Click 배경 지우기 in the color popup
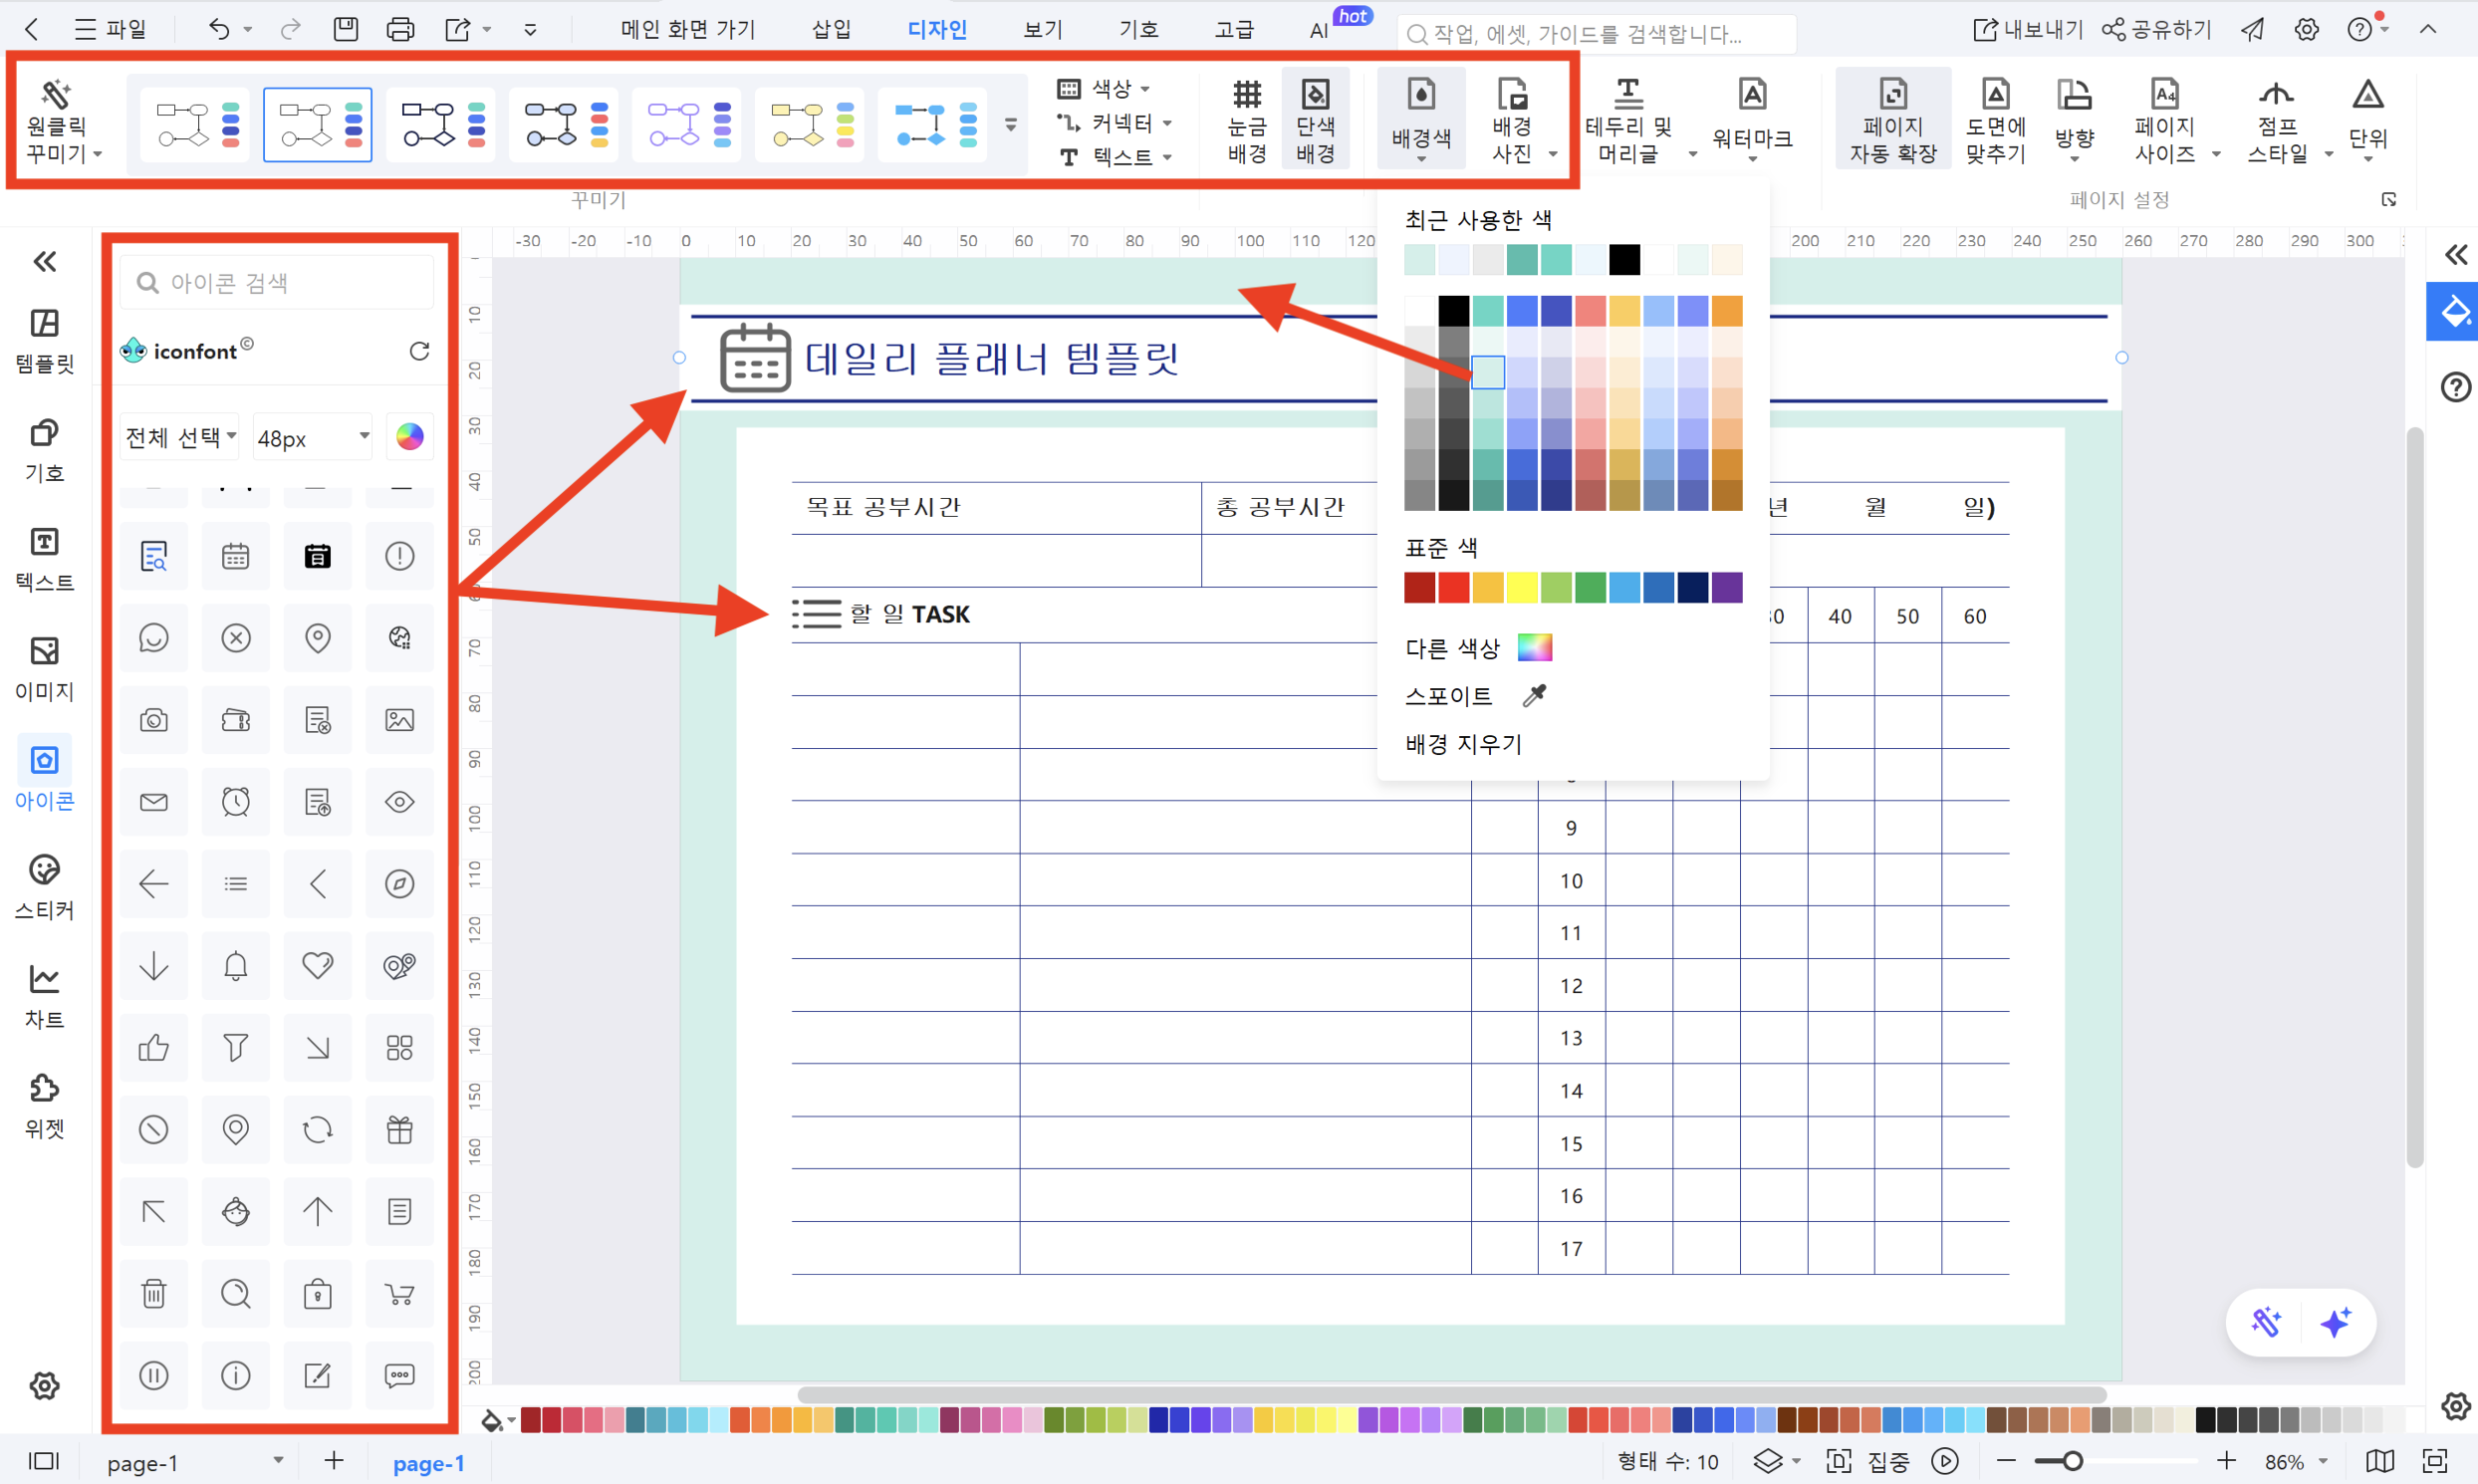 click(1463, 744)
